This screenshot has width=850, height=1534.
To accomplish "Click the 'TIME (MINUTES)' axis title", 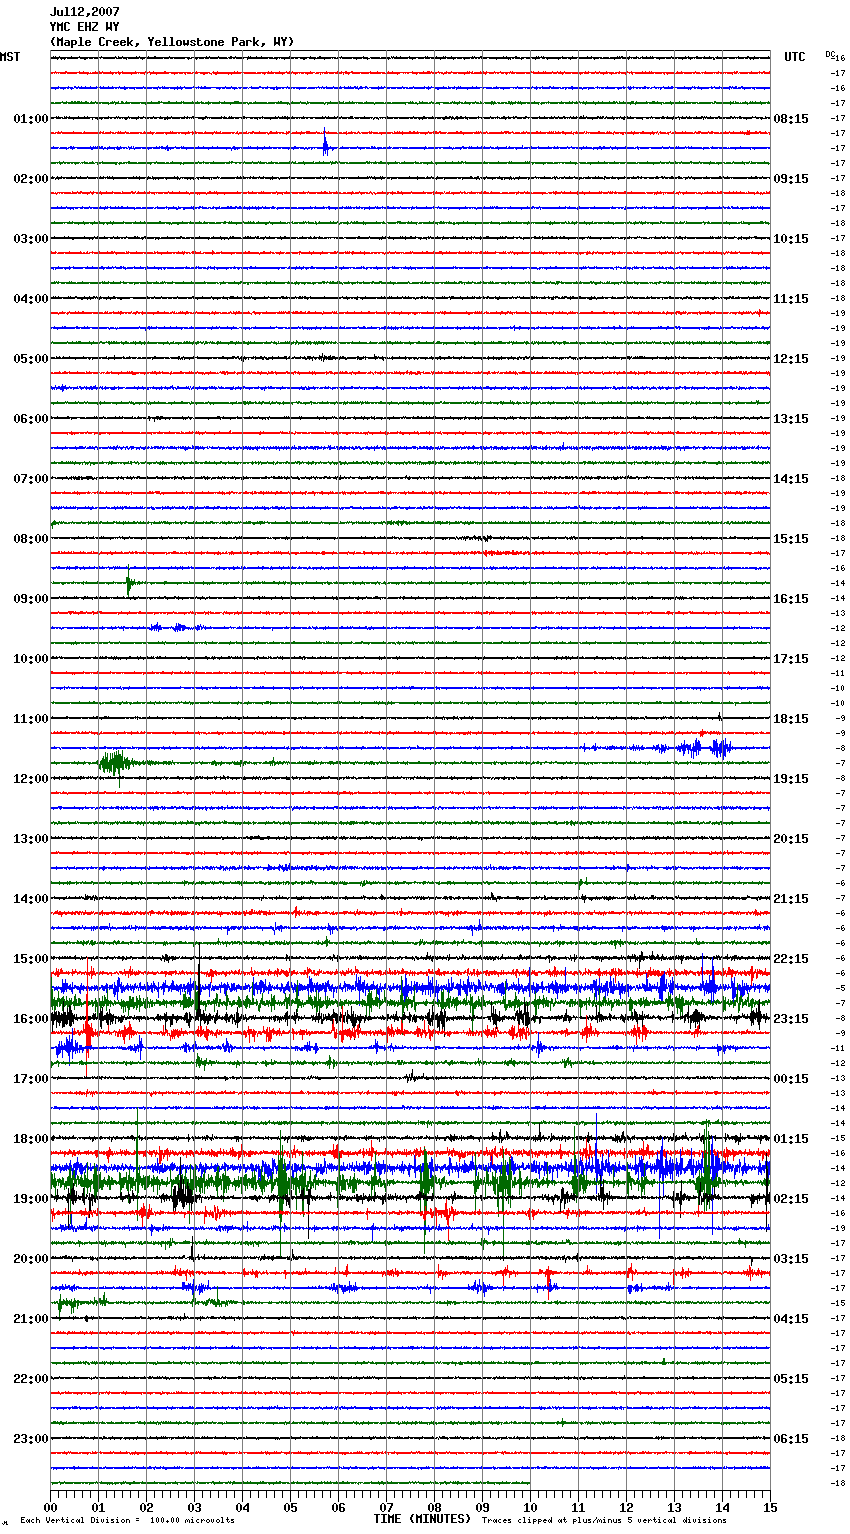I will (422, 1519).
